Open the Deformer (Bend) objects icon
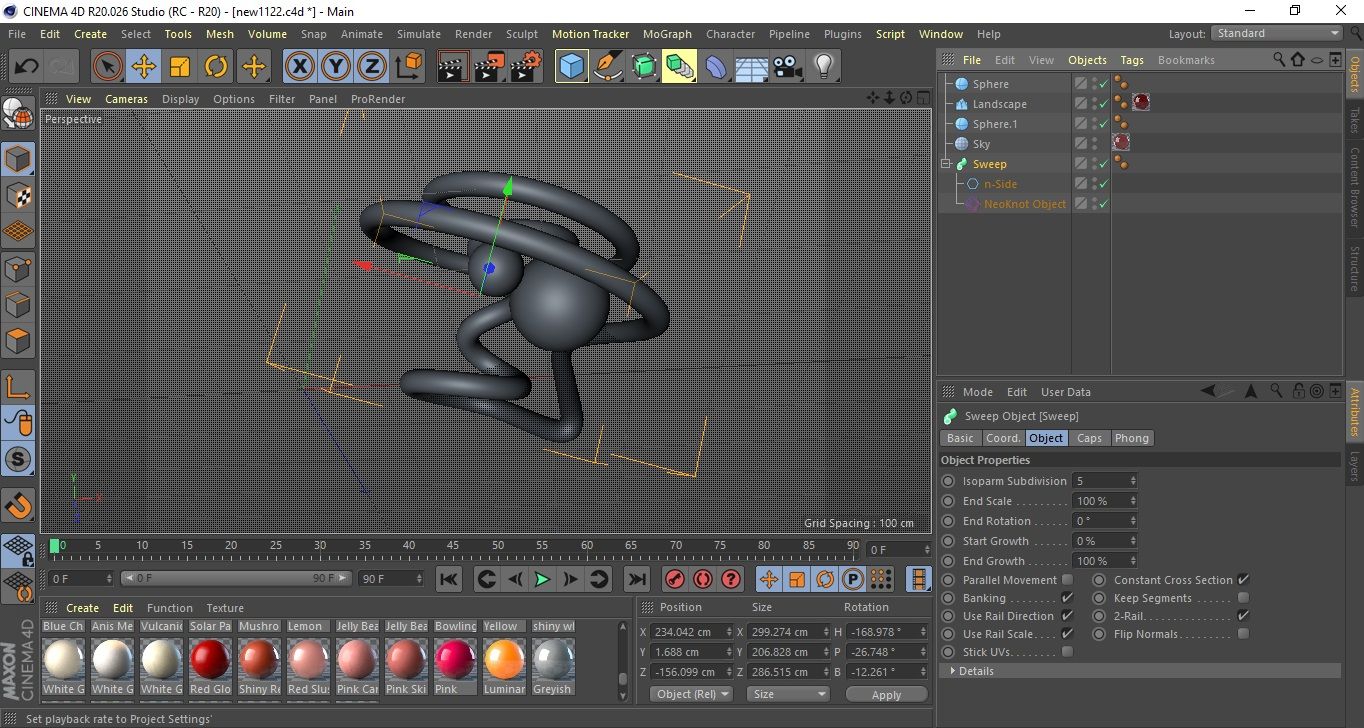Screen dimensions: 1364x728 (716, 67)
